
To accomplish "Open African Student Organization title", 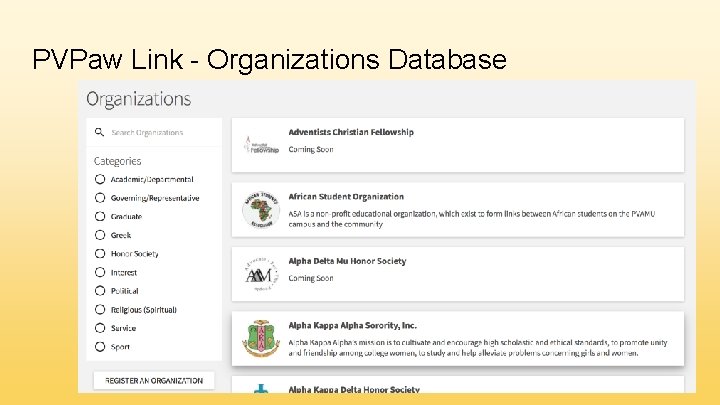I will [x=346, y=197].
